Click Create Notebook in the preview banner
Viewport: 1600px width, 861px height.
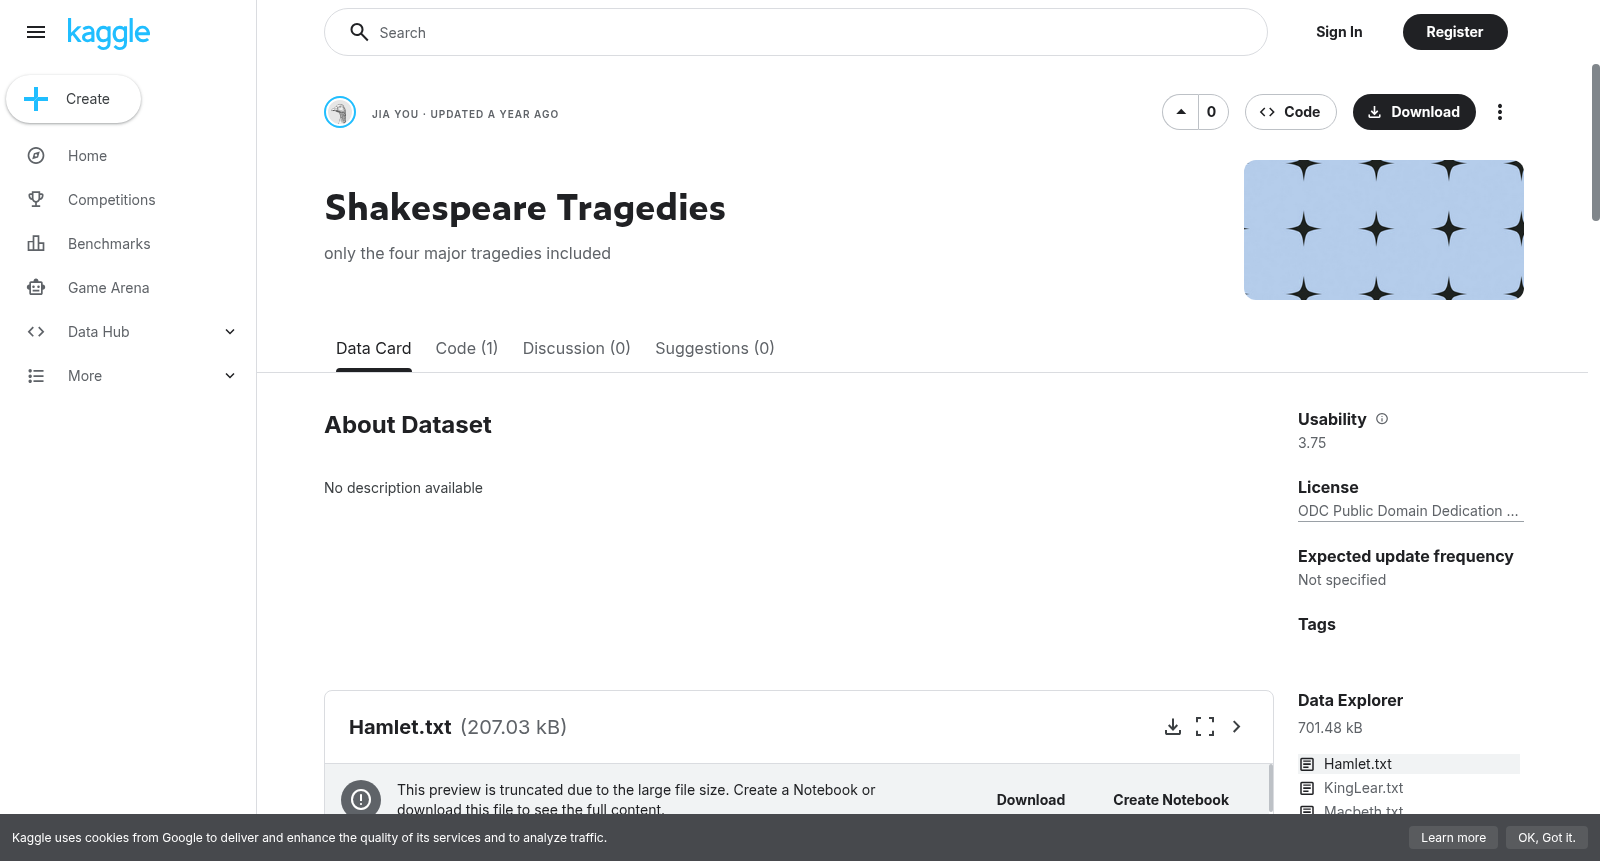(x=1171, y=800)
